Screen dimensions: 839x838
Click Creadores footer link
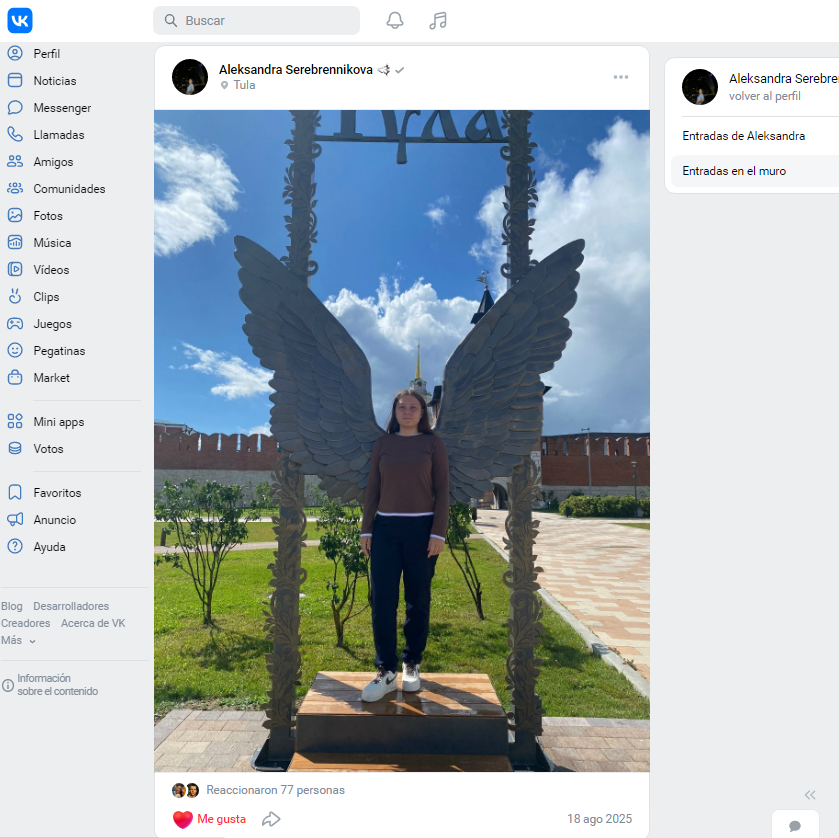(25, 623)
